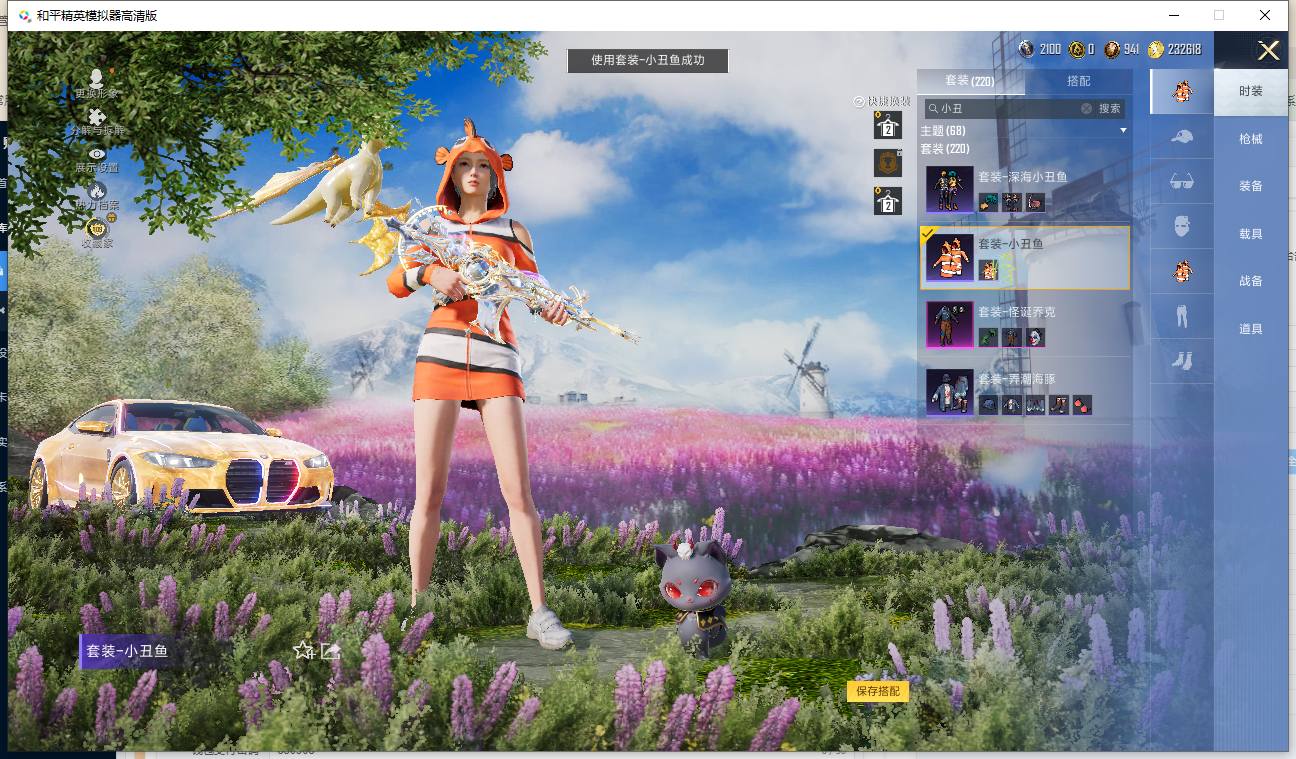Select the clothing icon between mask and pants
The width and height of the screenshot is (1296, 759).
click(x=1182, y=270)
